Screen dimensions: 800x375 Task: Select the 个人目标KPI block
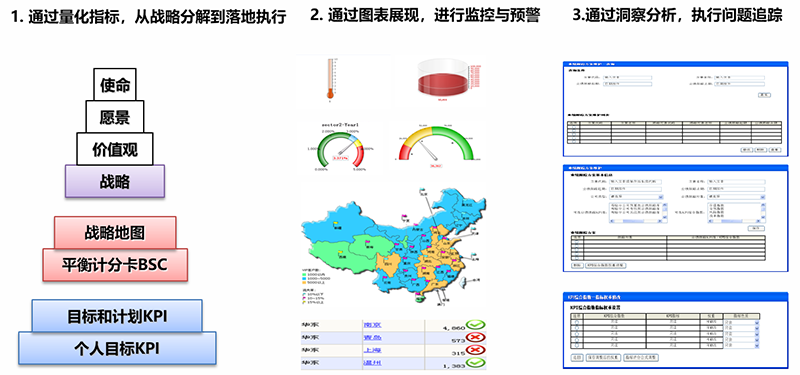pyautogui.click(x=117, y=348)
